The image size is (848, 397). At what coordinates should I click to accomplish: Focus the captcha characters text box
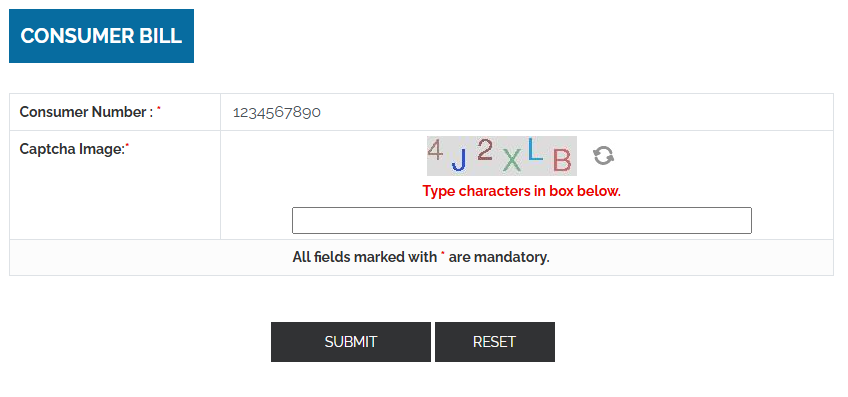(x=522, y=220)
